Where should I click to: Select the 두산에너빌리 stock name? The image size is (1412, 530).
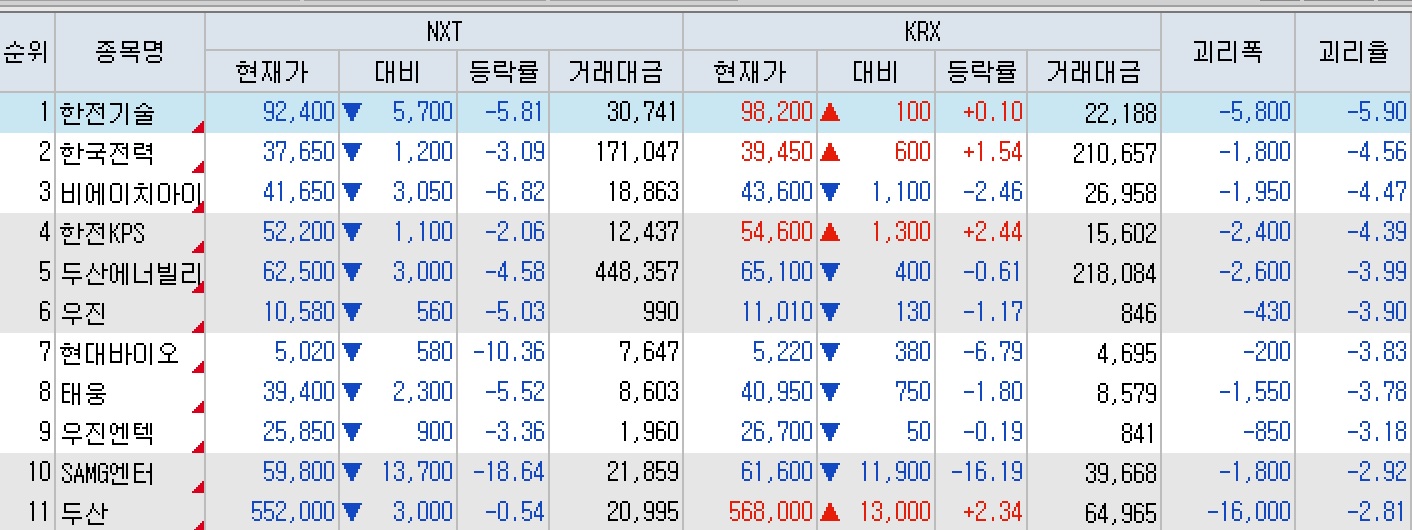click(131, 274)
